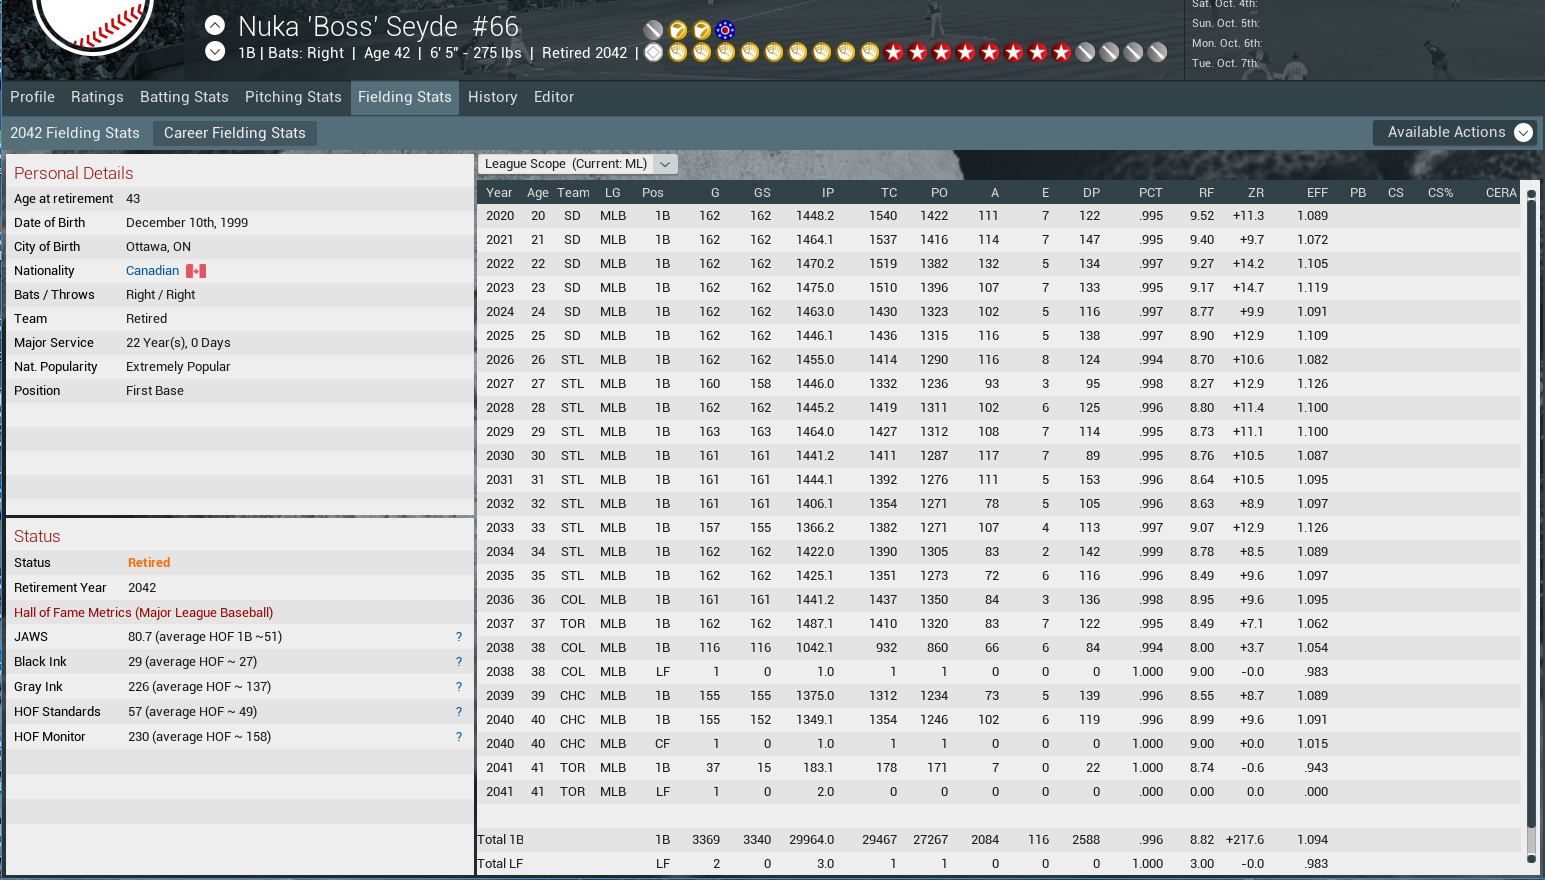Select the 2042 Fielding Stats button

pyautogui.click(x=75, y=133)
